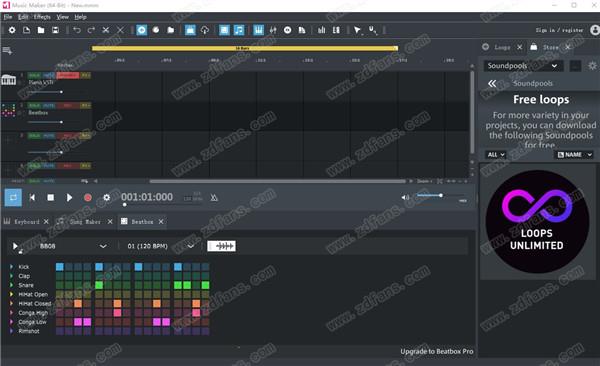Toggle MUTE on the Piano VSTi track
The height and width of the screenshot is (366, 600).
point(49,75)
